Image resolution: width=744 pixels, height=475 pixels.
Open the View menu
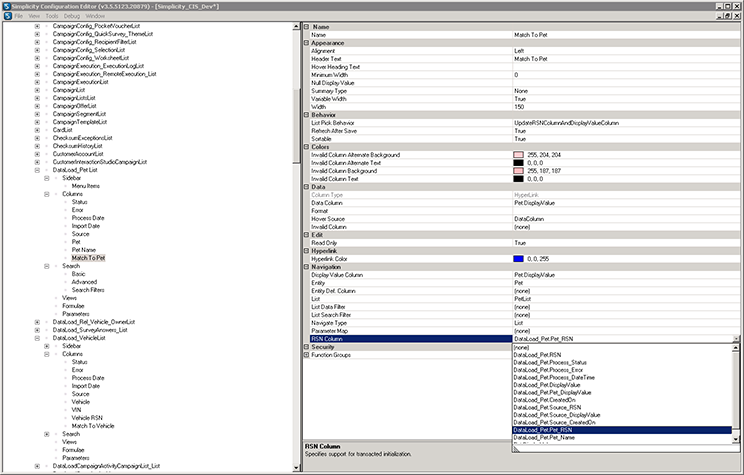34,16
